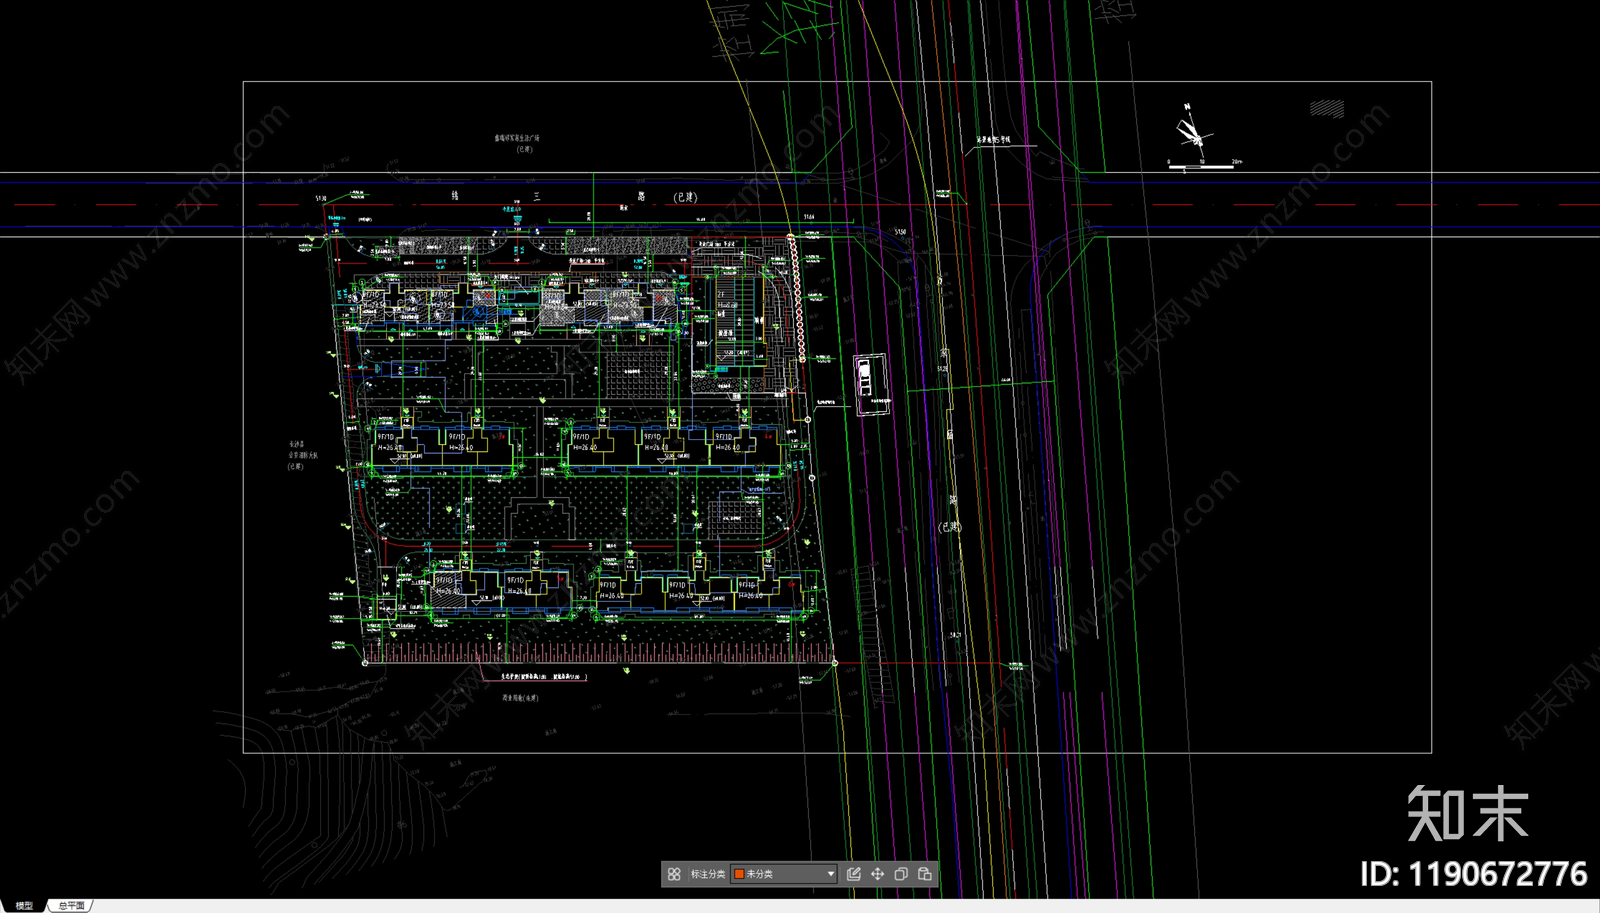
Task: Open the 总平面 layout tab
Action: [71, 905]
